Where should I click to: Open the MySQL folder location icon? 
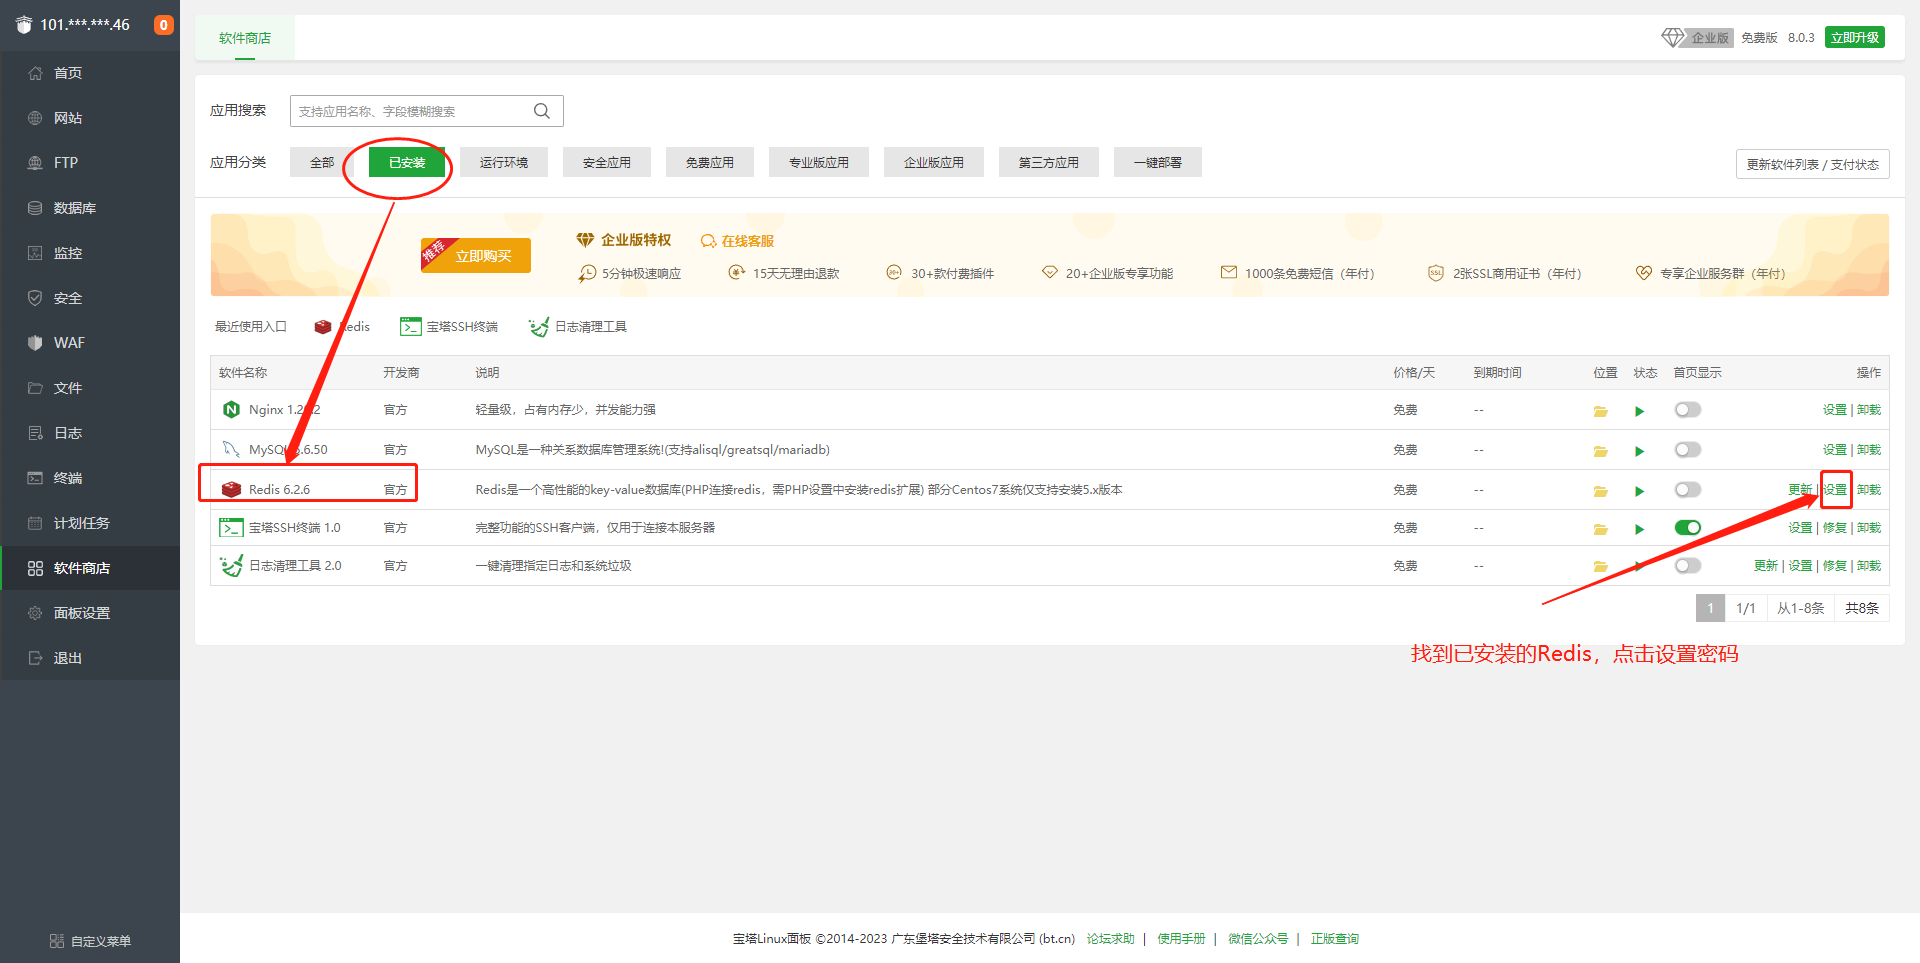(1600, 451)
